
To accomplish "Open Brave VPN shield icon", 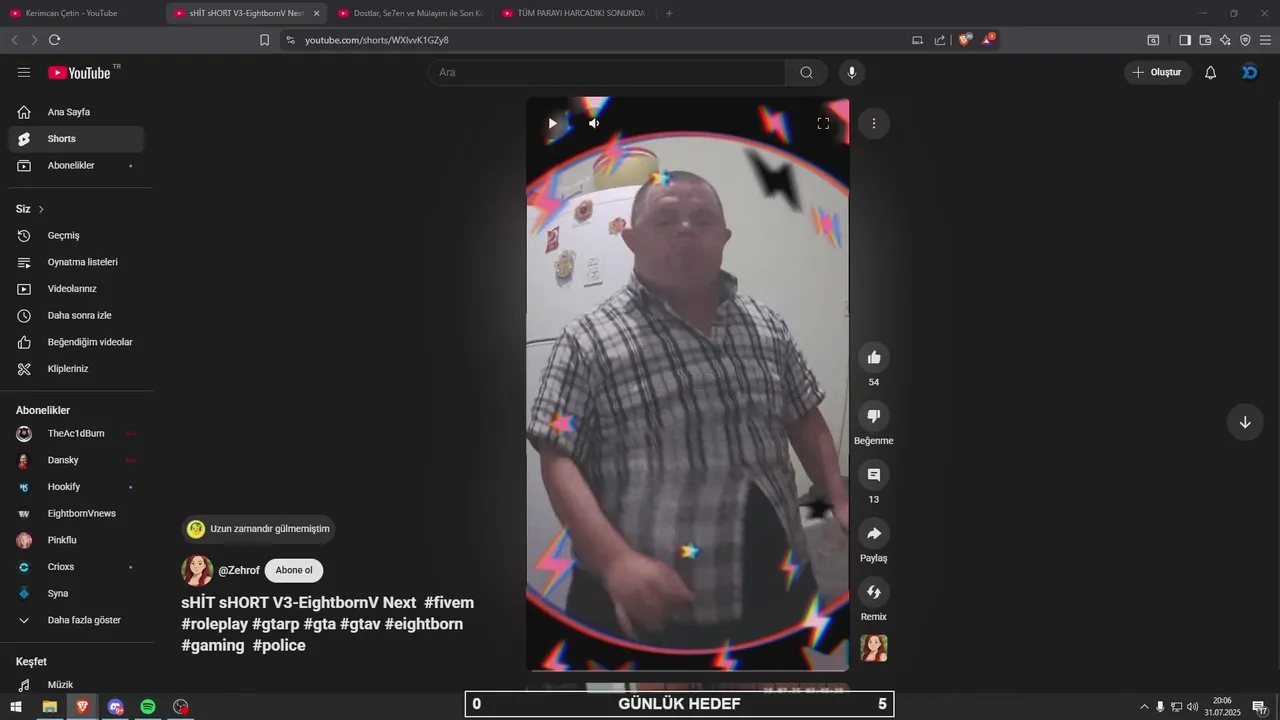I will click(x=1245, y=40).
